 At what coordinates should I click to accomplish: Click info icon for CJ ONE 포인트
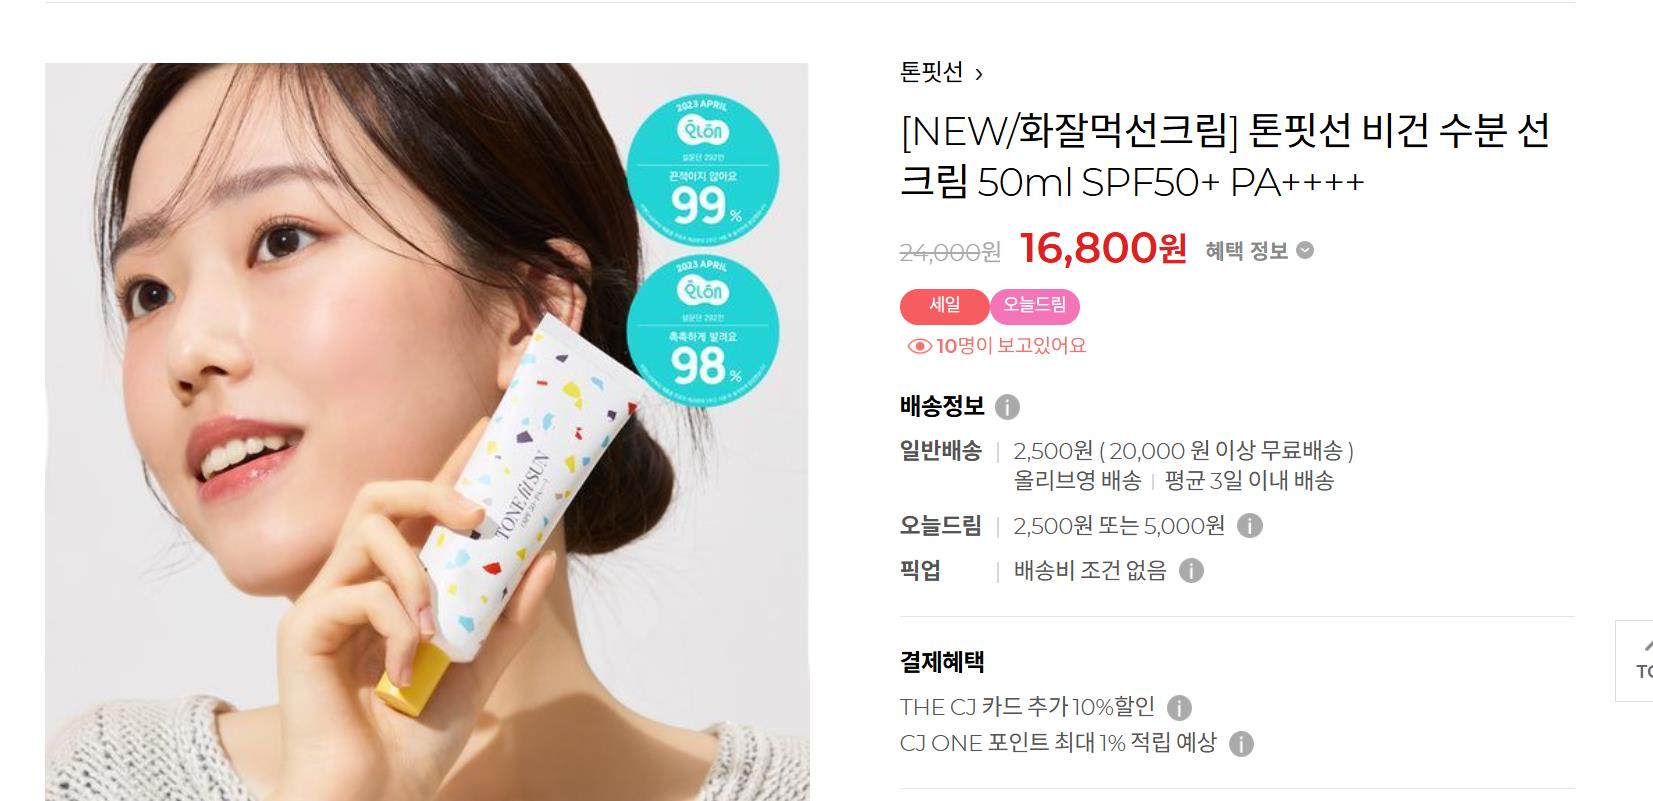(1240, 743)
